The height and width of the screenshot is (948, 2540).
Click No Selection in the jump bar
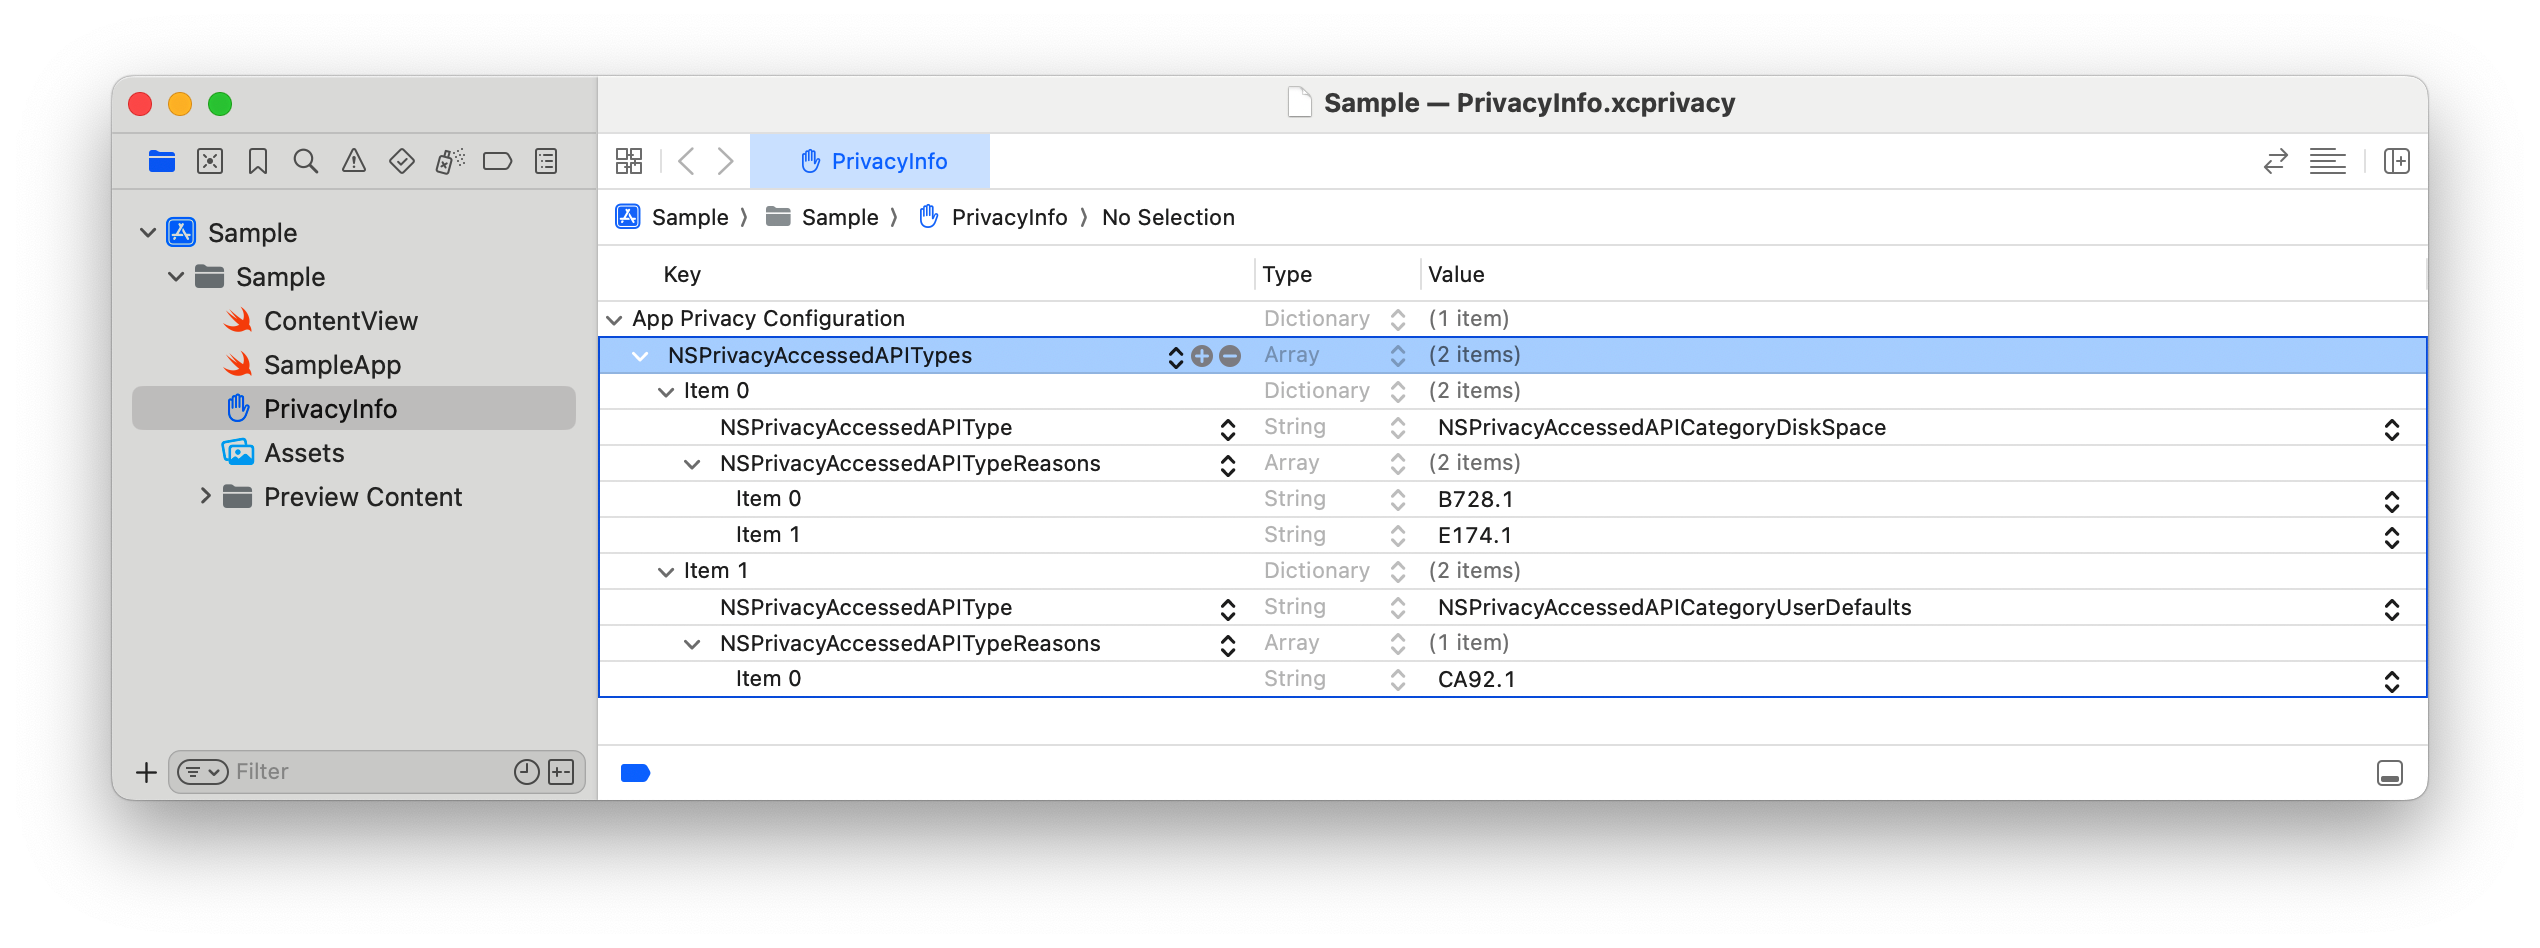1168,217
